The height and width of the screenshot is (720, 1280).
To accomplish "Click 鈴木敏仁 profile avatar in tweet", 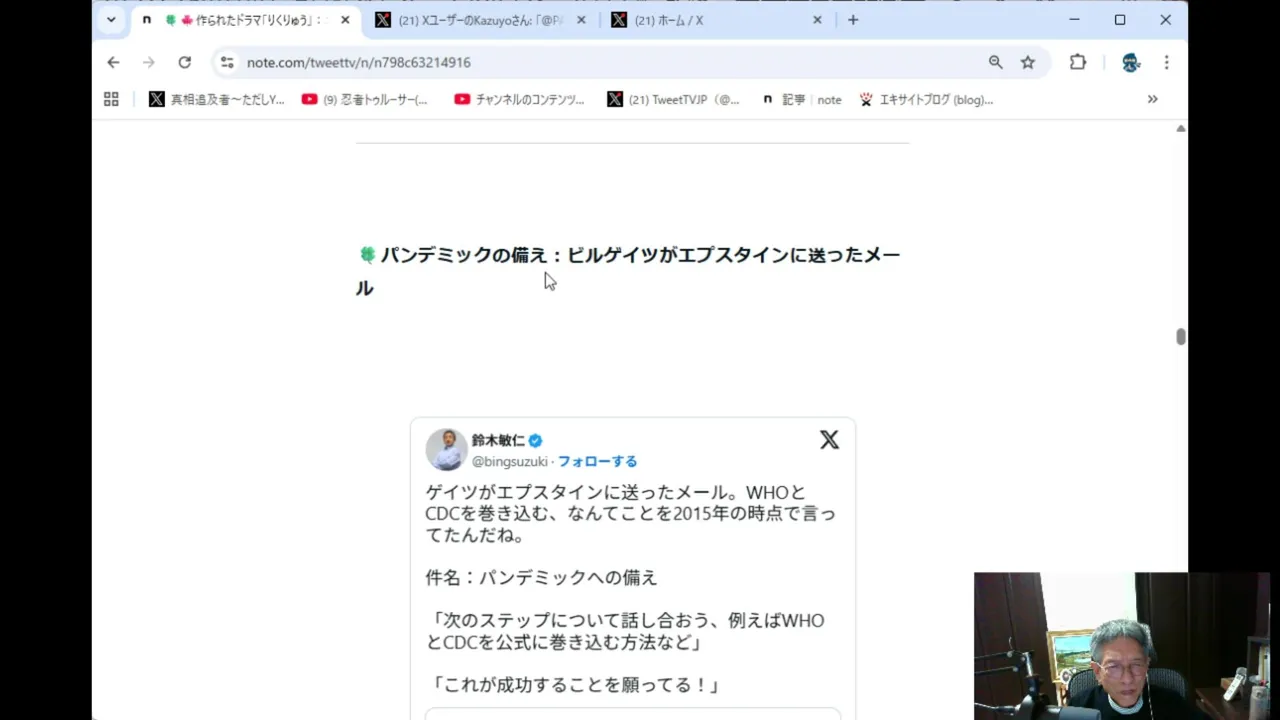I will pos(446,450).
